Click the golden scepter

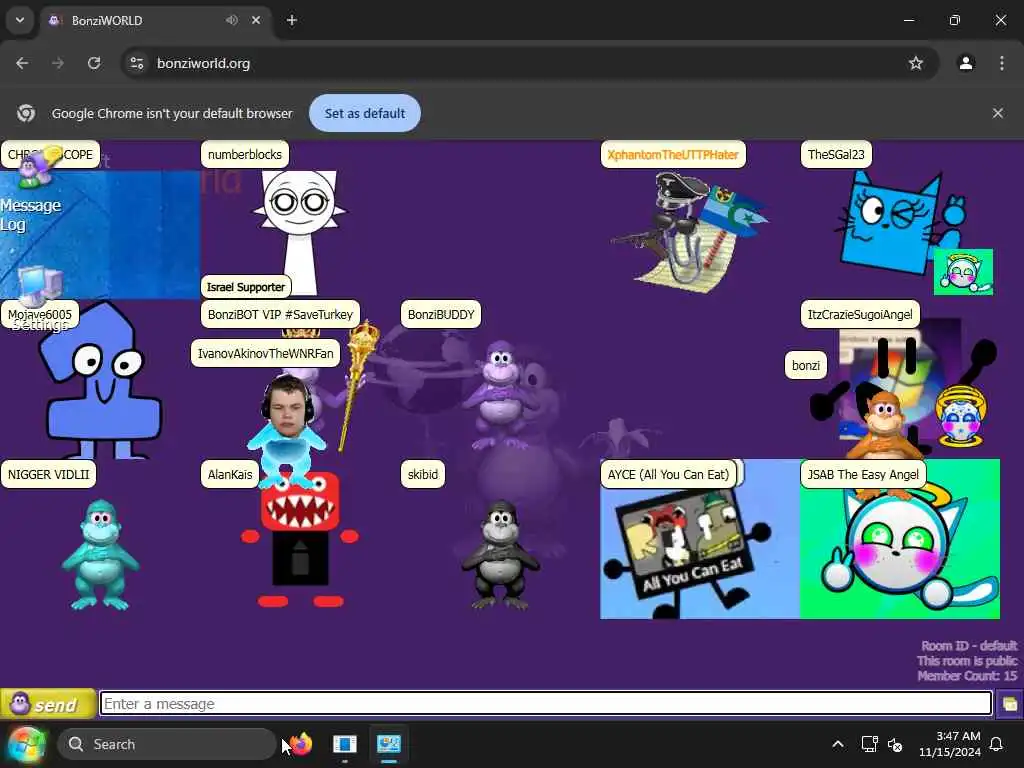(358, 385)
